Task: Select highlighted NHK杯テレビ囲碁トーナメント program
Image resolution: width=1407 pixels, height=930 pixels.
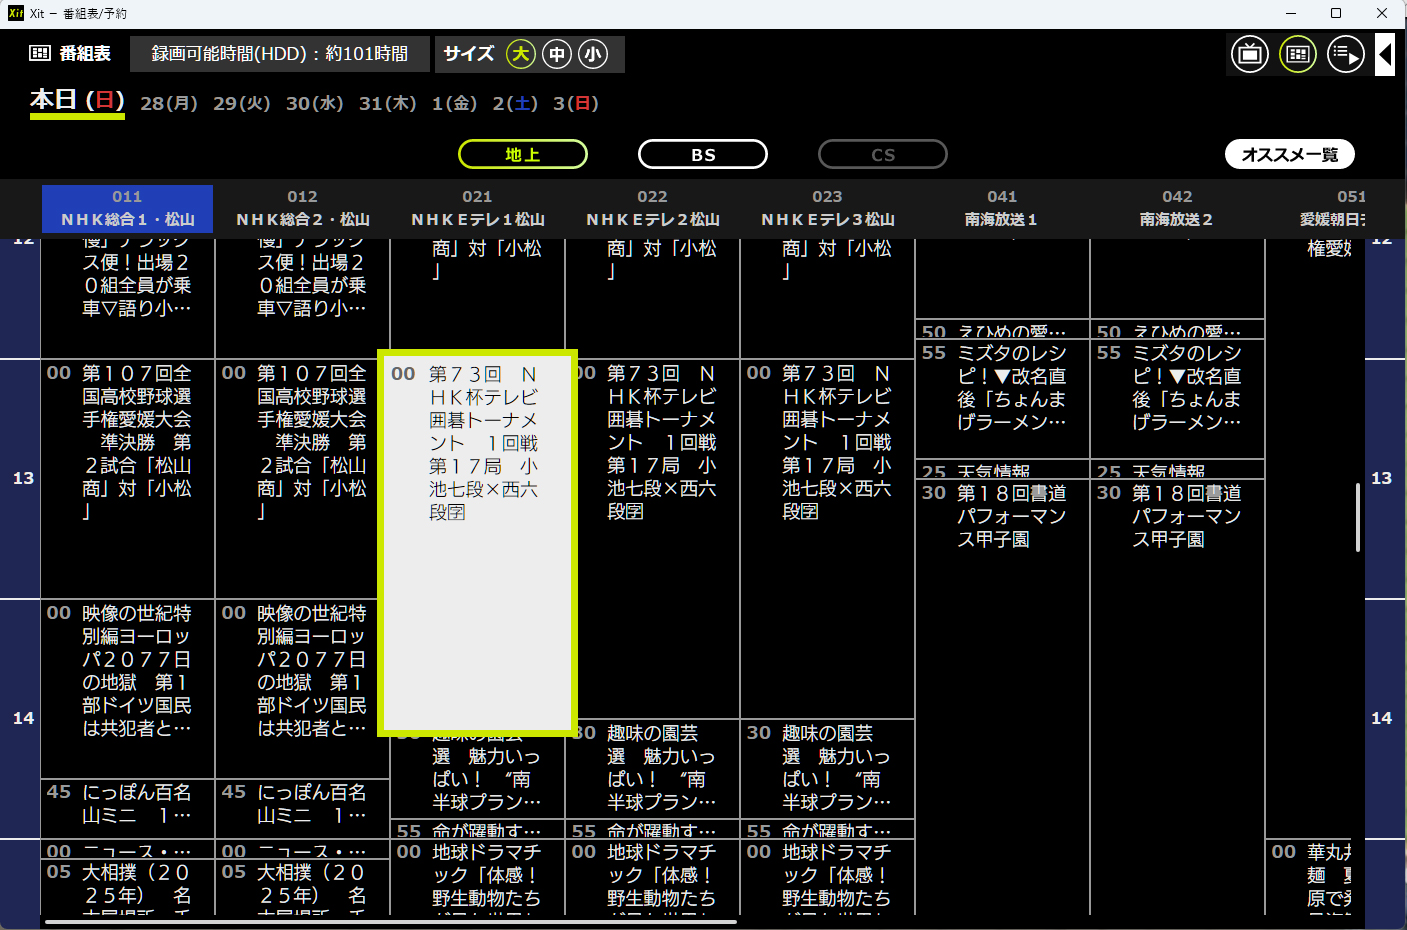Action: [x=477, y=542]
